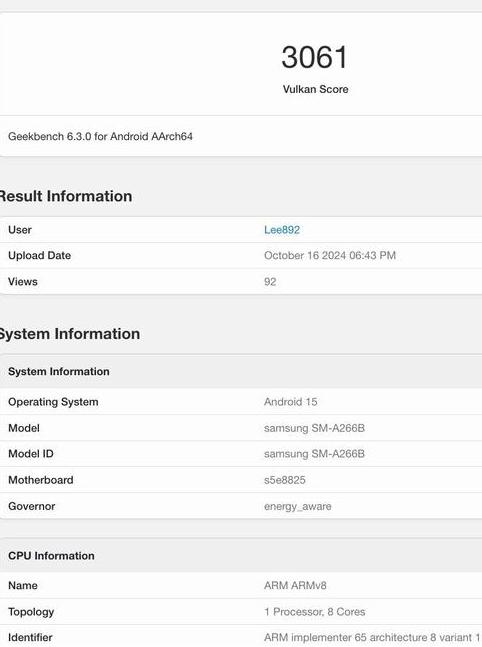Select the Vulkan Score label

point(315,89)
